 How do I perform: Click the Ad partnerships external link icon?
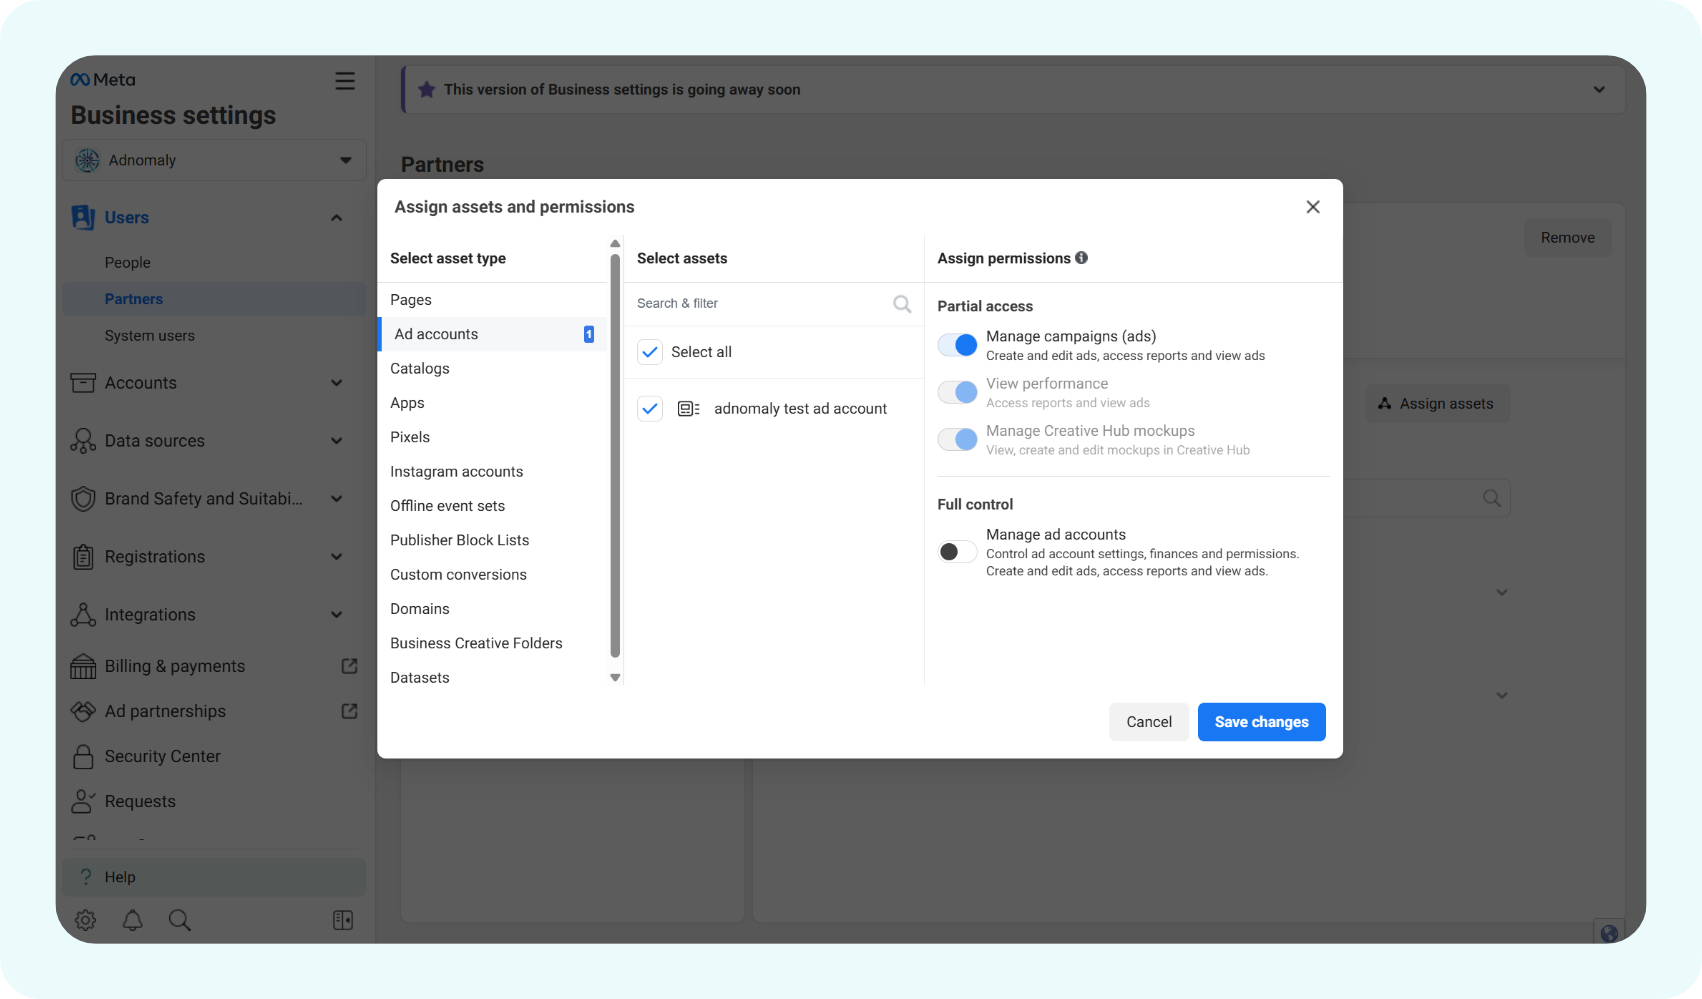349,711
